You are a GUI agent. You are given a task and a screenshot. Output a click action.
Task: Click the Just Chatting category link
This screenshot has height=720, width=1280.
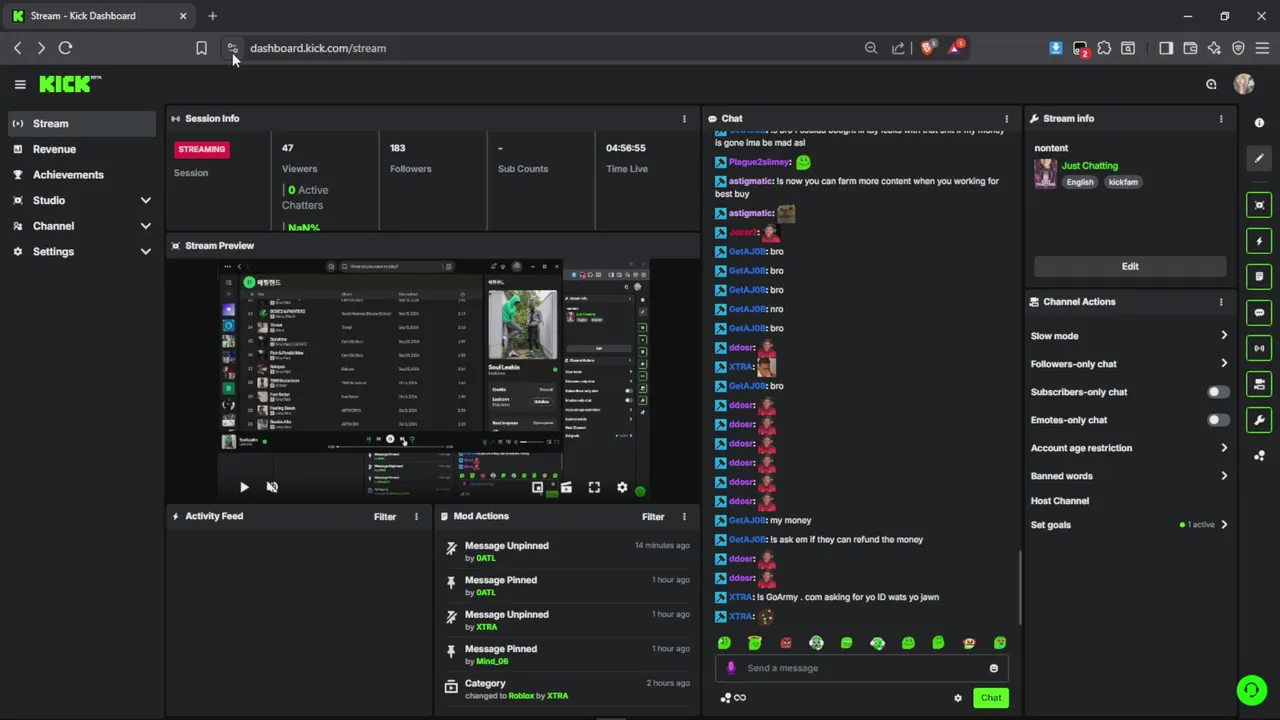tap(1090, 166)
